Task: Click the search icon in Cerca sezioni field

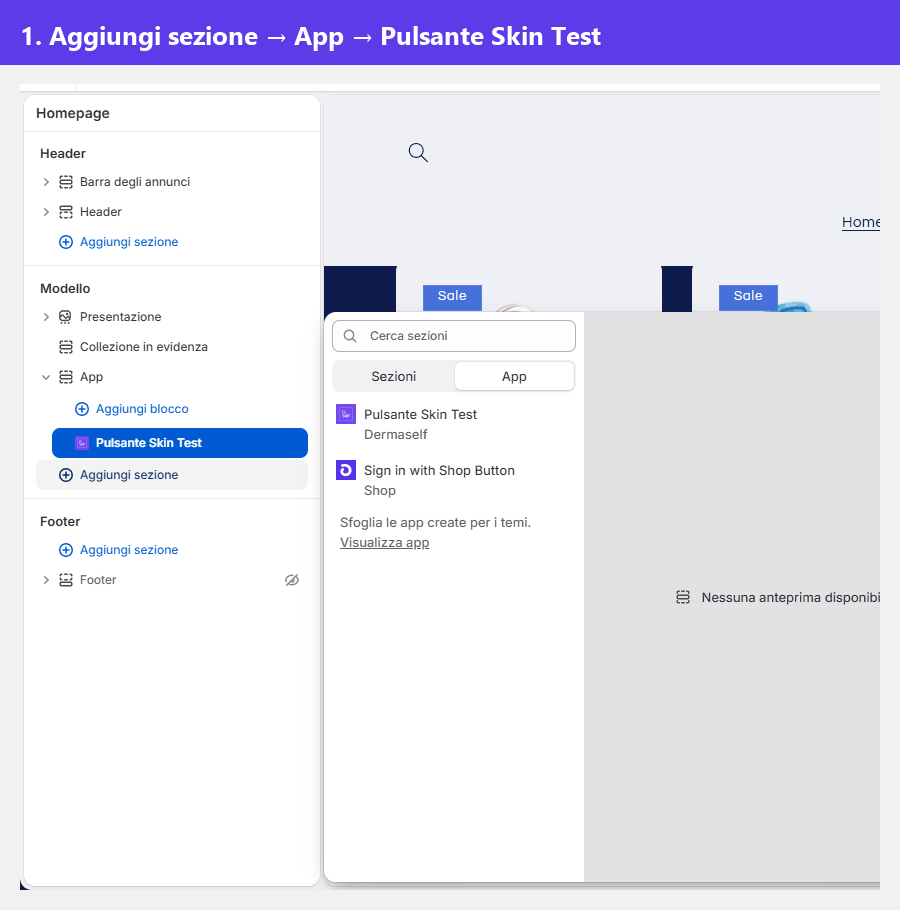Action: coord(350,336)
